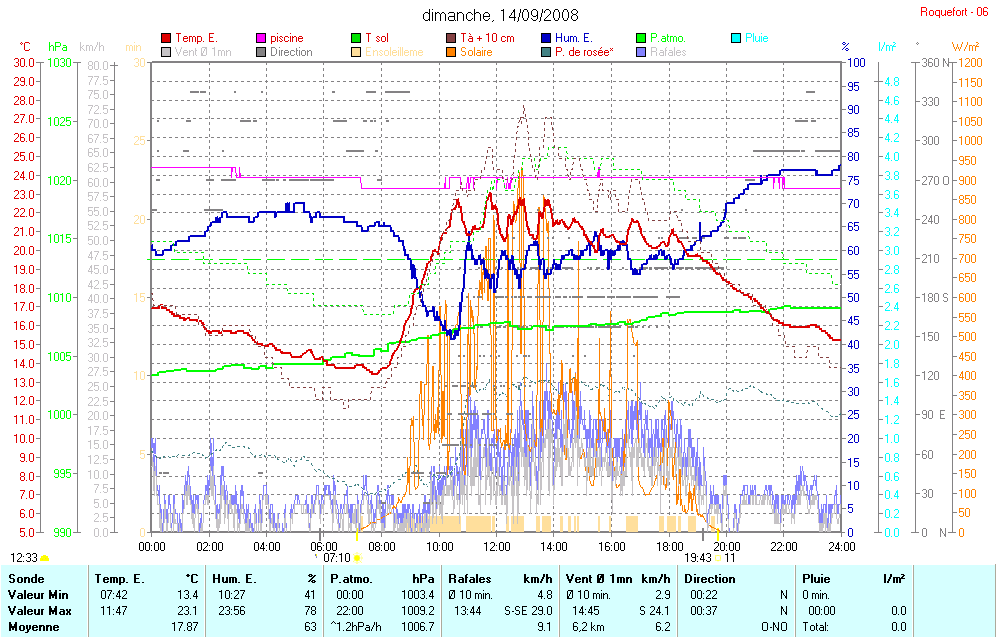Click the green hPa axis unit label
Image resolution: width=996 pixels, height=637 pixels.
(58, 47)
